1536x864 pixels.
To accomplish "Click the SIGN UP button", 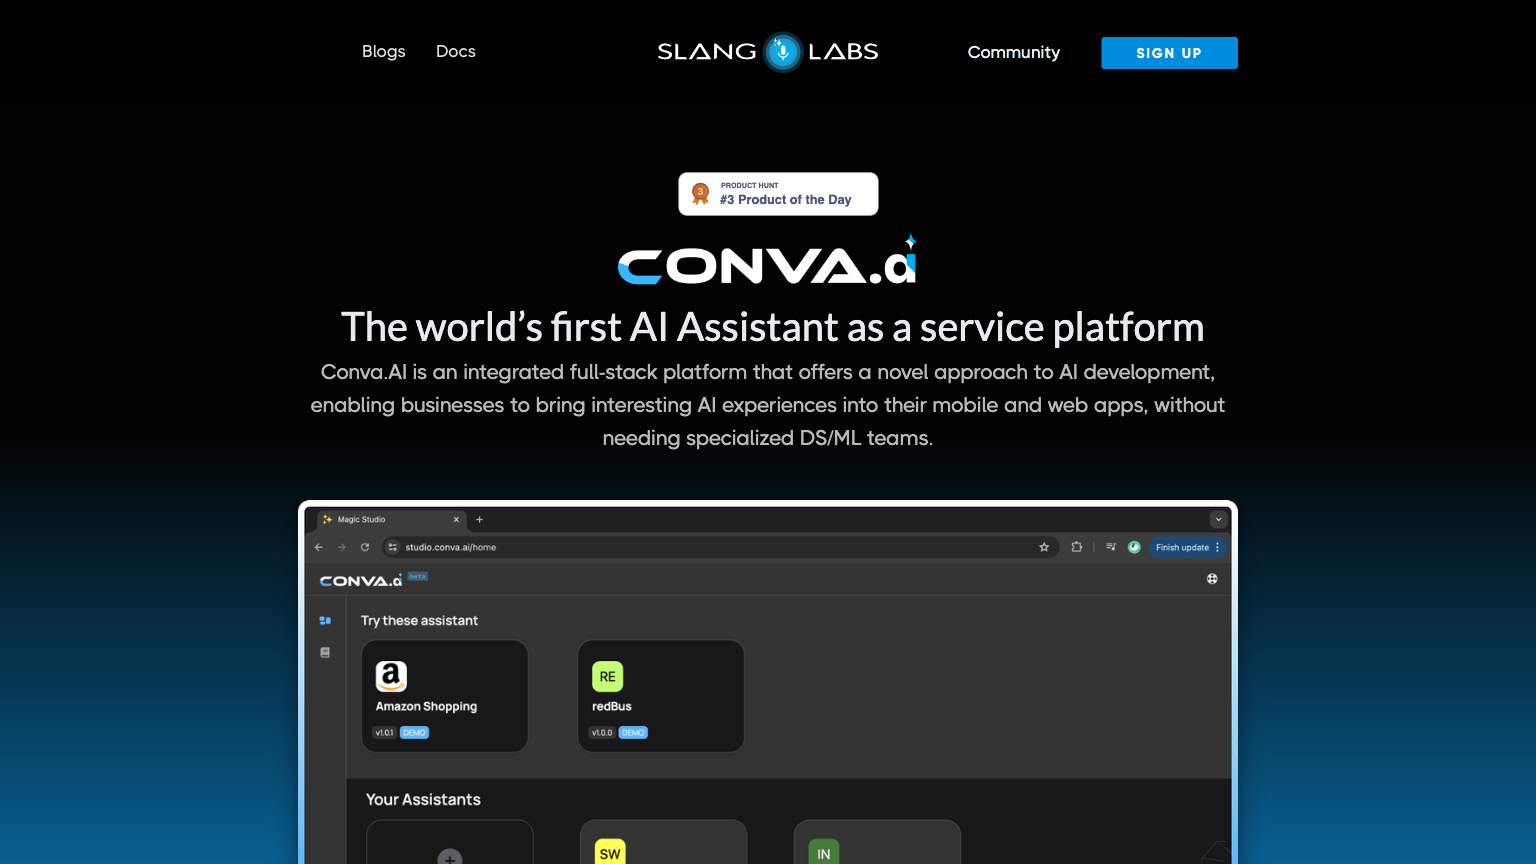I will click(1169, 53).
